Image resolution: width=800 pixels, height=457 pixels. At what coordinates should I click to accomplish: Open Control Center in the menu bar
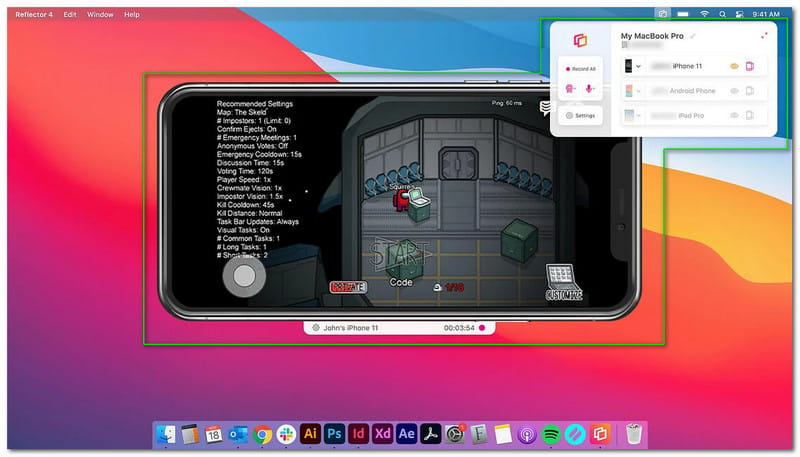(x=739, y=14)
